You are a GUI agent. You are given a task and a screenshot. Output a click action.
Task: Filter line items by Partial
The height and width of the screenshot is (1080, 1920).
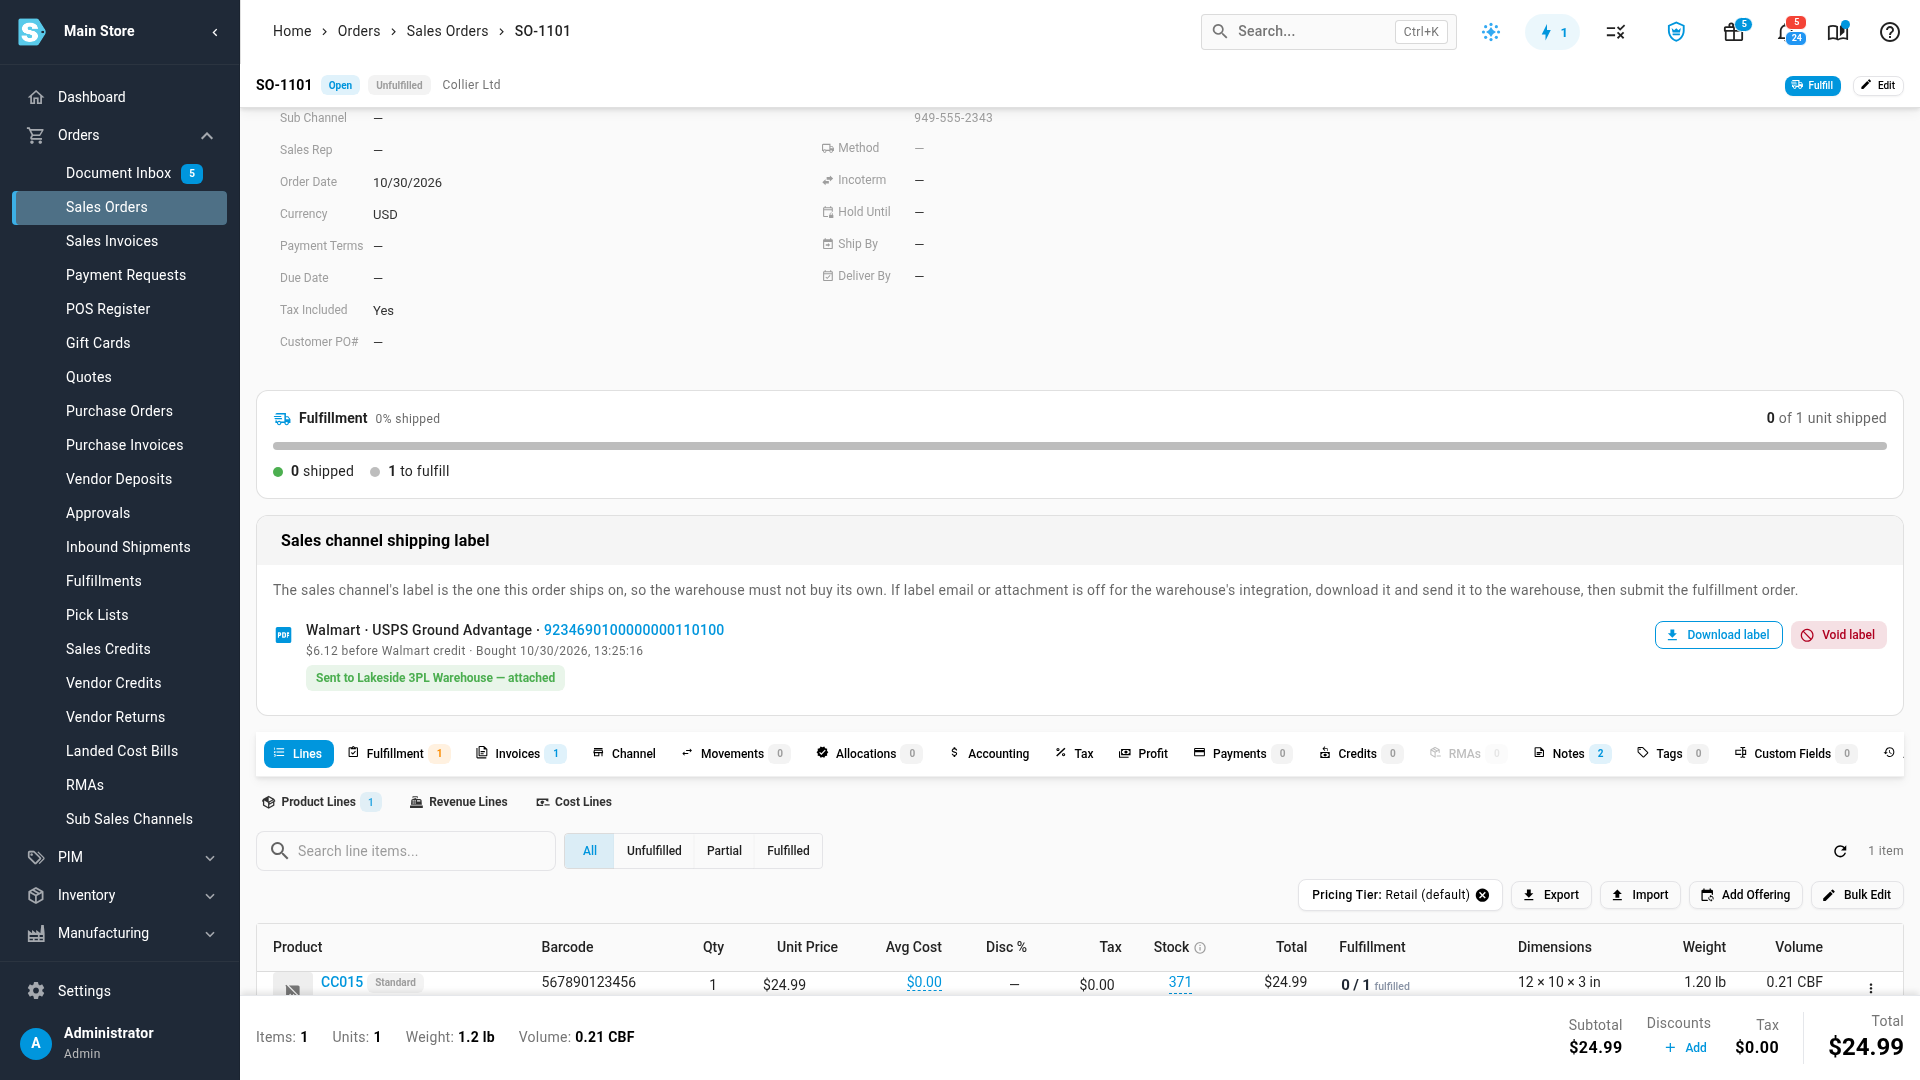click(x=724, y=851)
